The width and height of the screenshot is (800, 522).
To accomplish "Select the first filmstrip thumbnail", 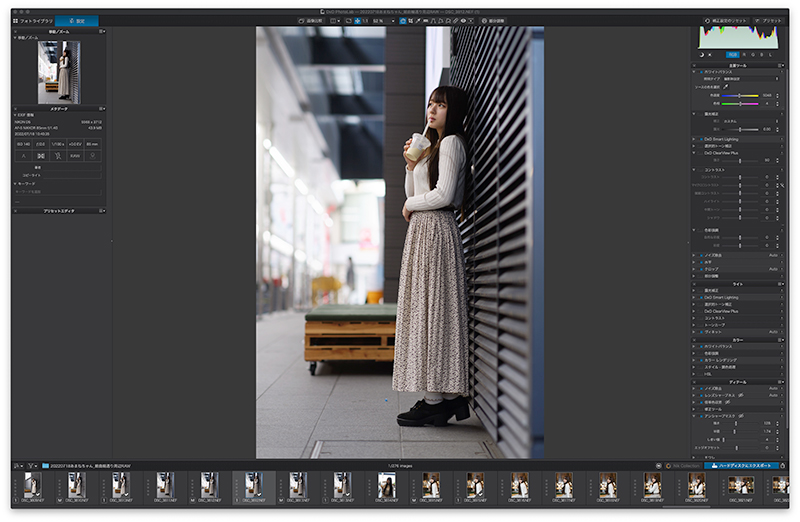I will (x=33, y=487).
